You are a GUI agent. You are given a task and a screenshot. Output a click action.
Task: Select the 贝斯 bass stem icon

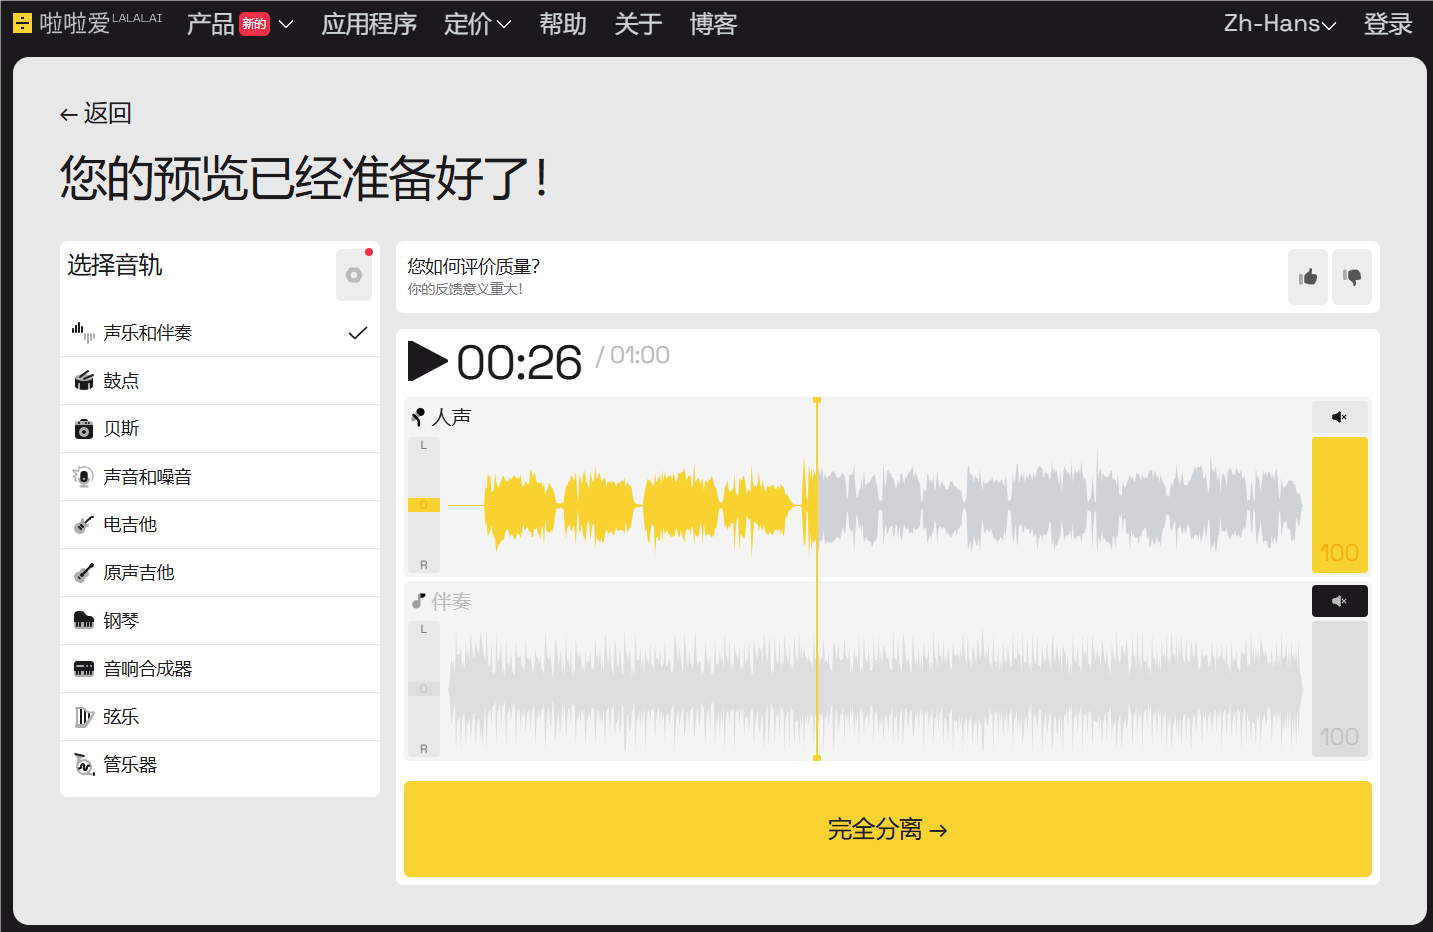tap(84, 428)
